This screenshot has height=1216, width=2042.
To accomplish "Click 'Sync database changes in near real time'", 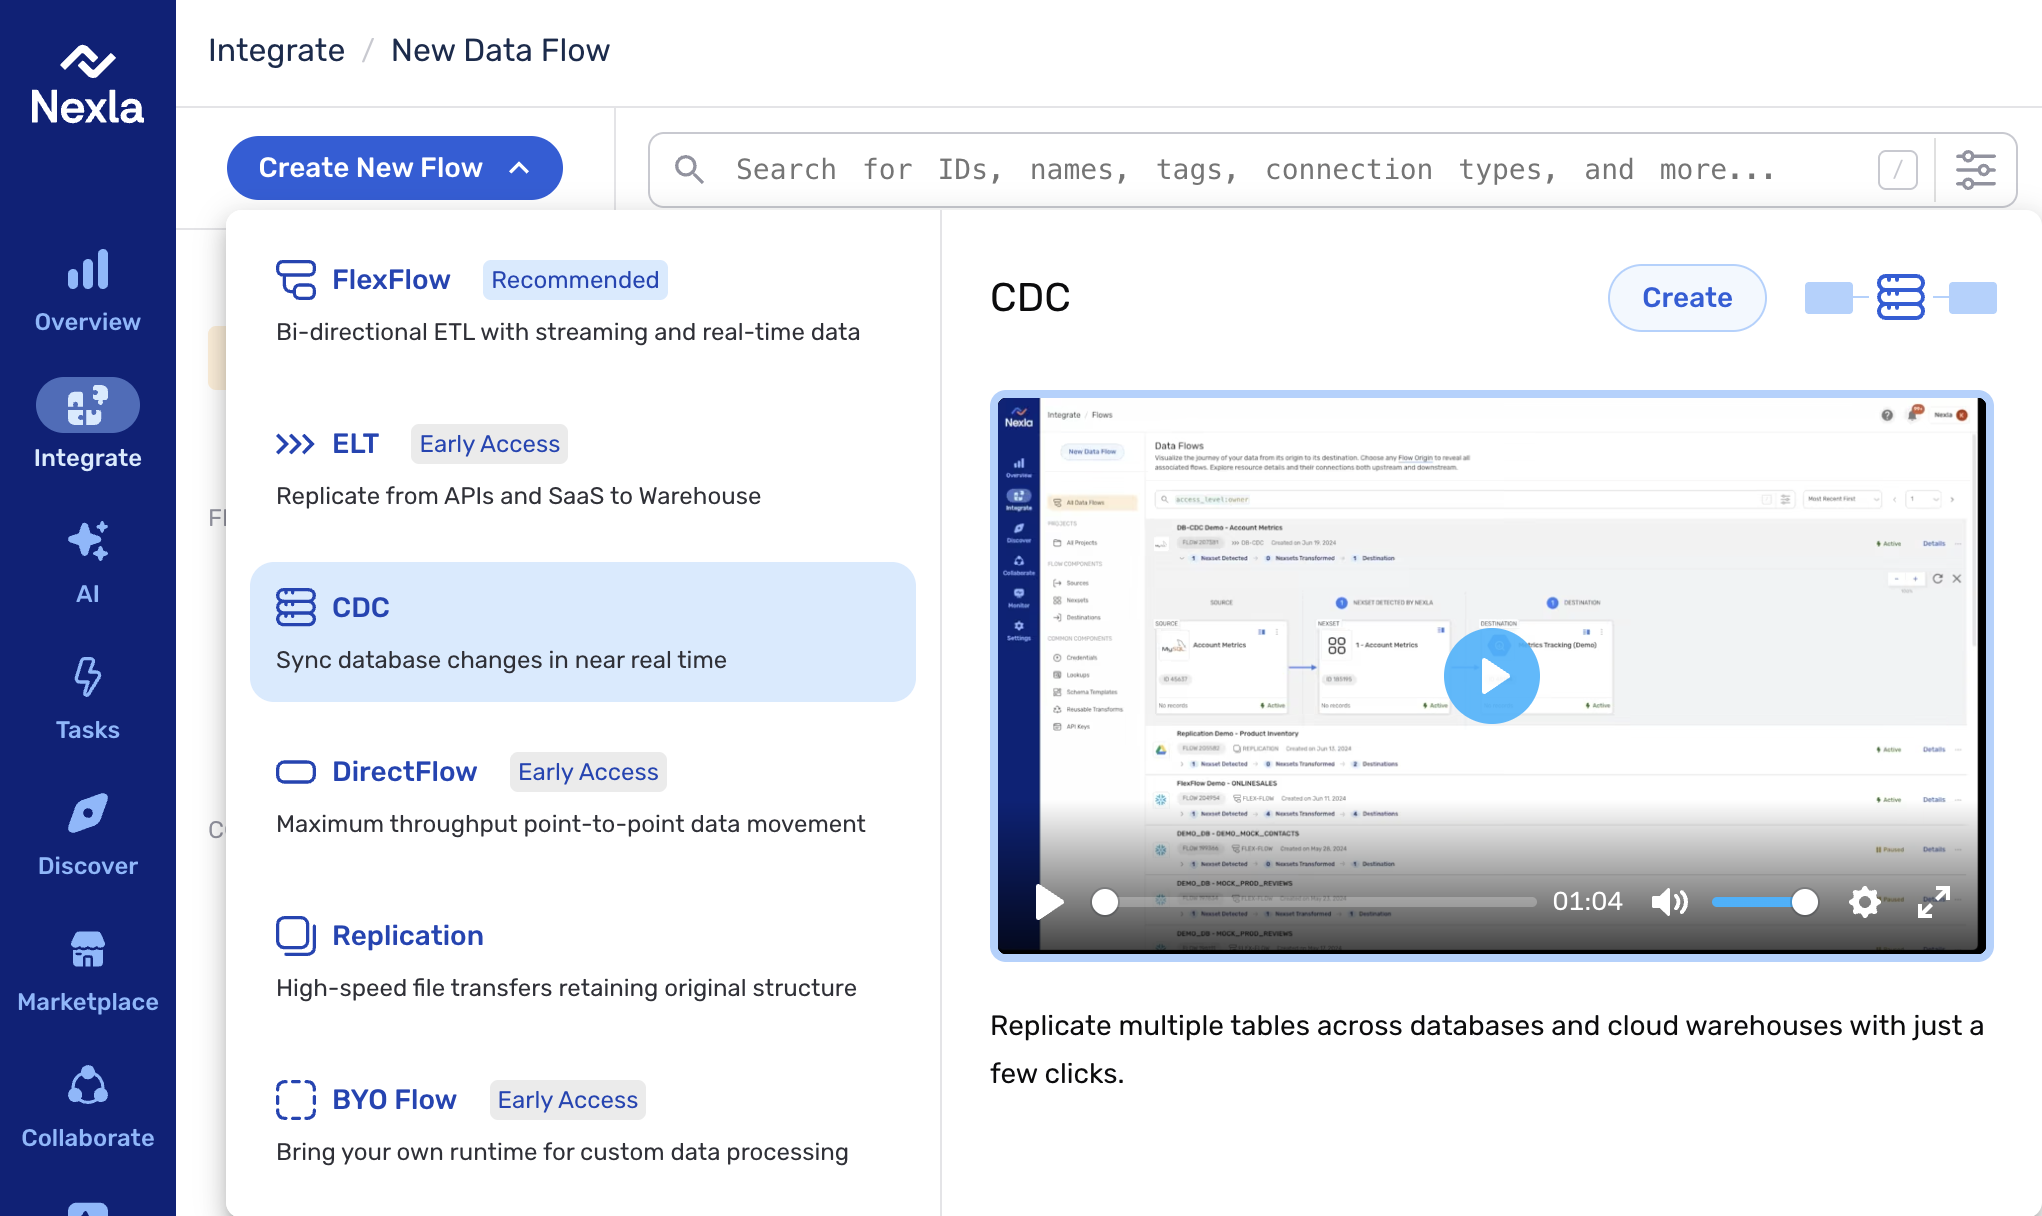I will click(x=501, y=660).
